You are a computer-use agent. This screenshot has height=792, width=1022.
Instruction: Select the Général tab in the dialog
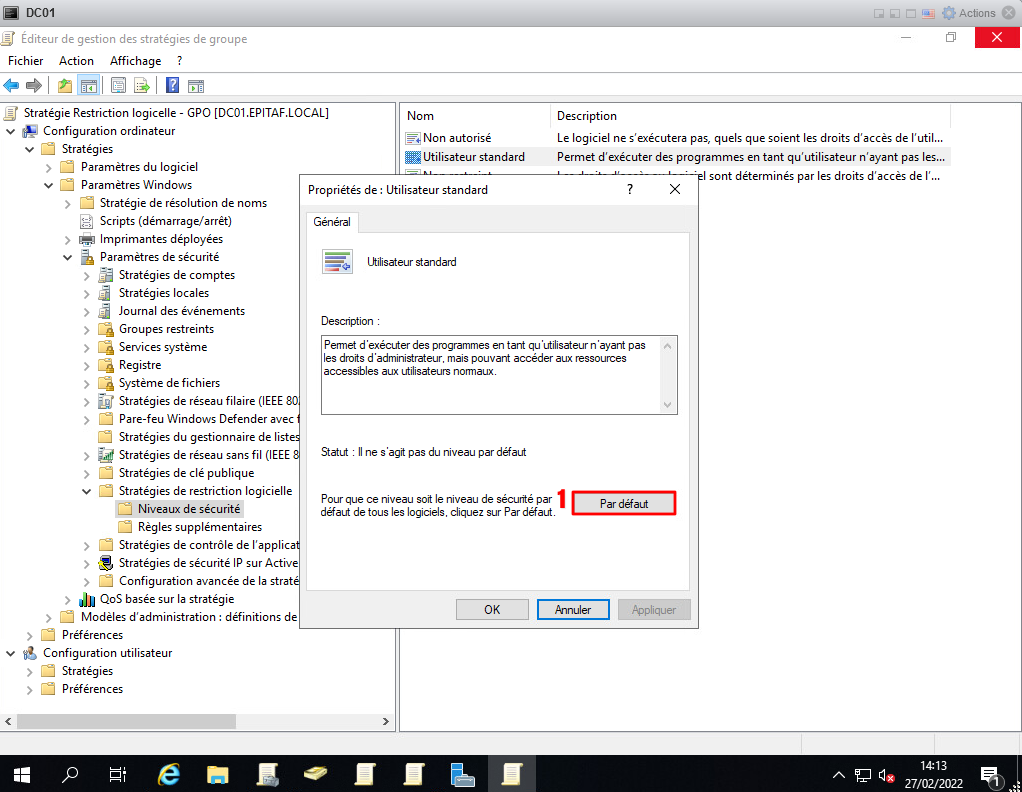point(331,222)
